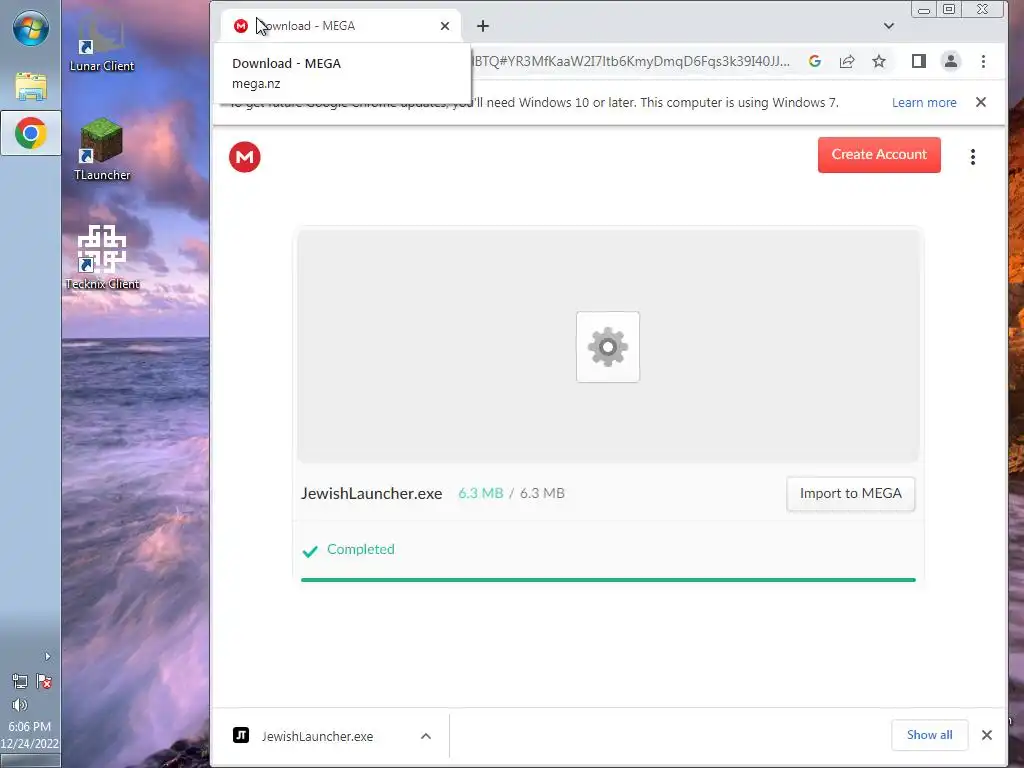Image resolution: width=1024 pixels, height=768 pixels.
Task: Click the address bar URL text
Action: (x=630, y=61)
